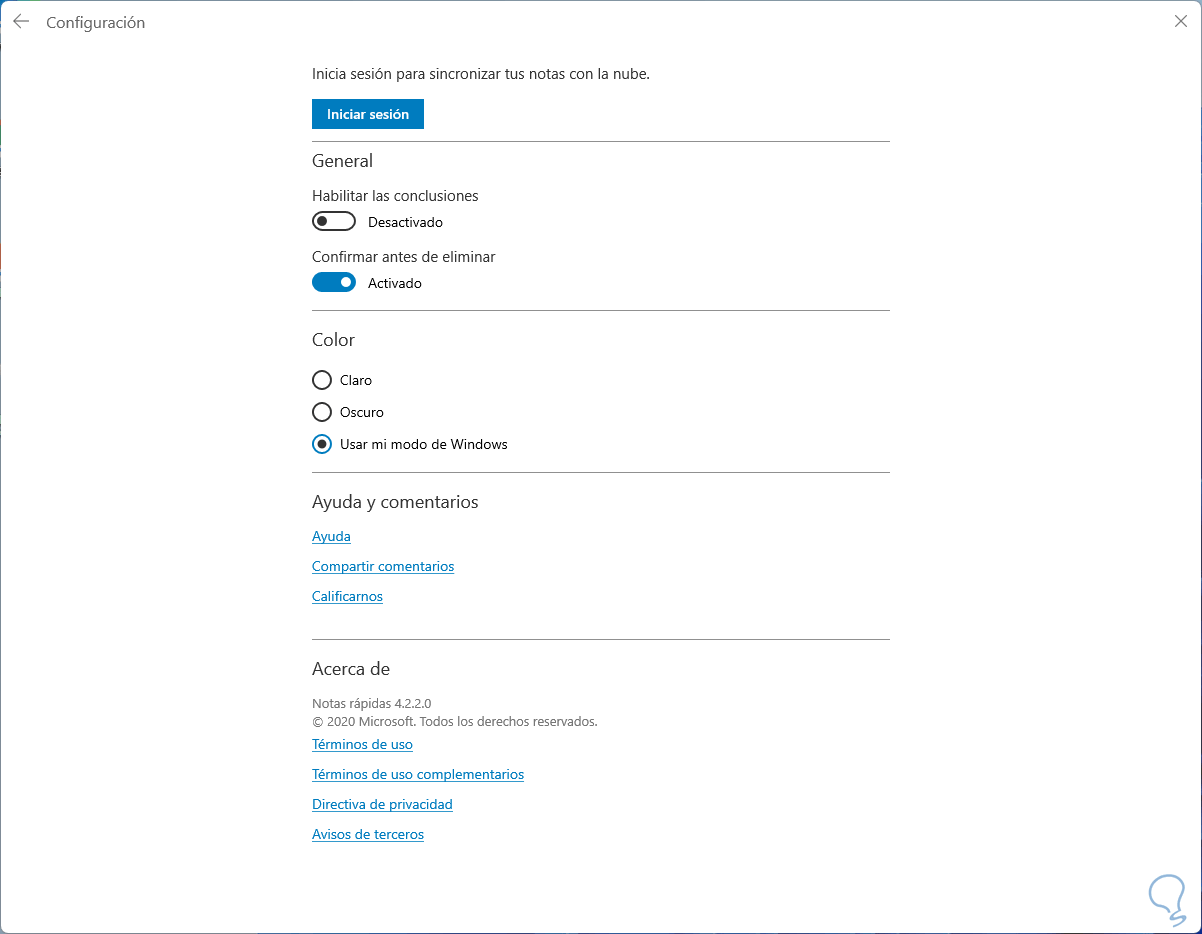Open Avisos de terceros link
The image size is (1202, 934).
pyautogui.click(x=368, y=834)
